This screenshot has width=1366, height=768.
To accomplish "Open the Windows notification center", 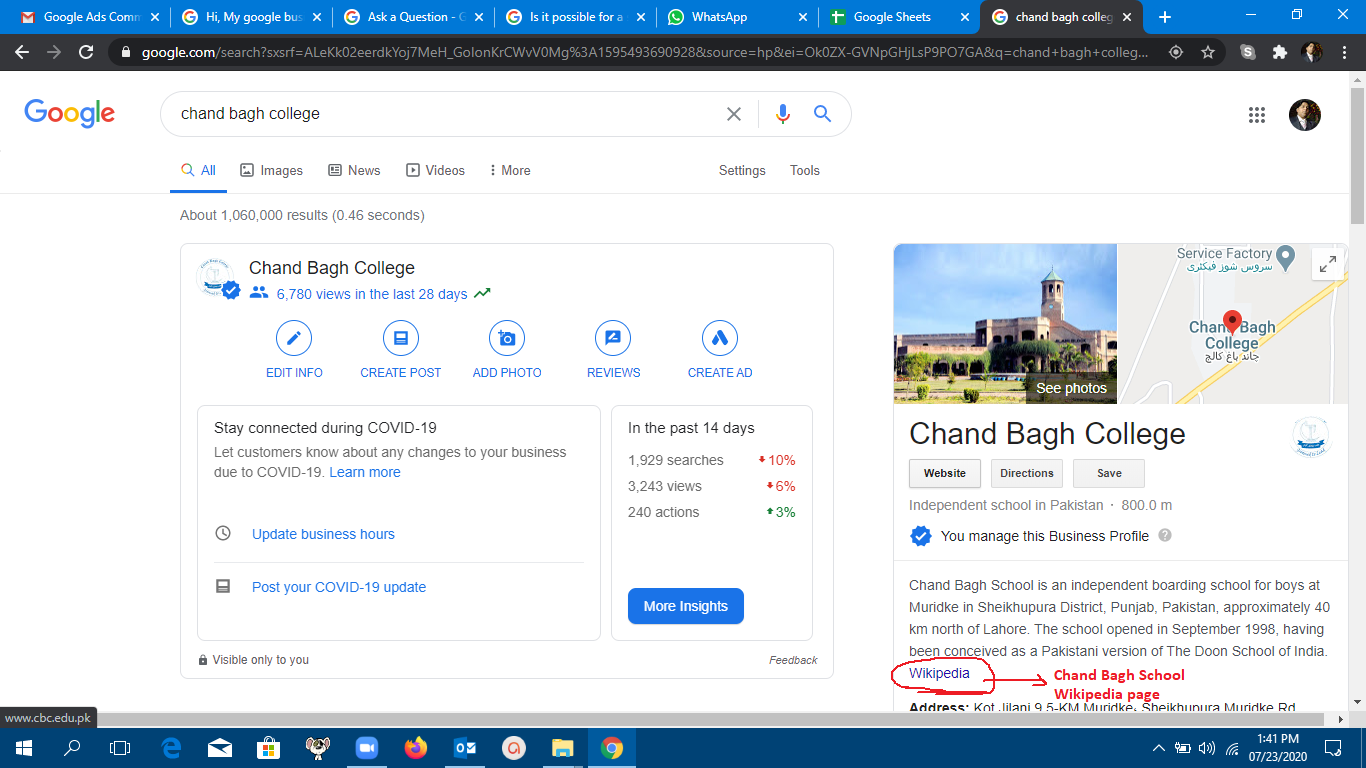I will click(1333, 747).
